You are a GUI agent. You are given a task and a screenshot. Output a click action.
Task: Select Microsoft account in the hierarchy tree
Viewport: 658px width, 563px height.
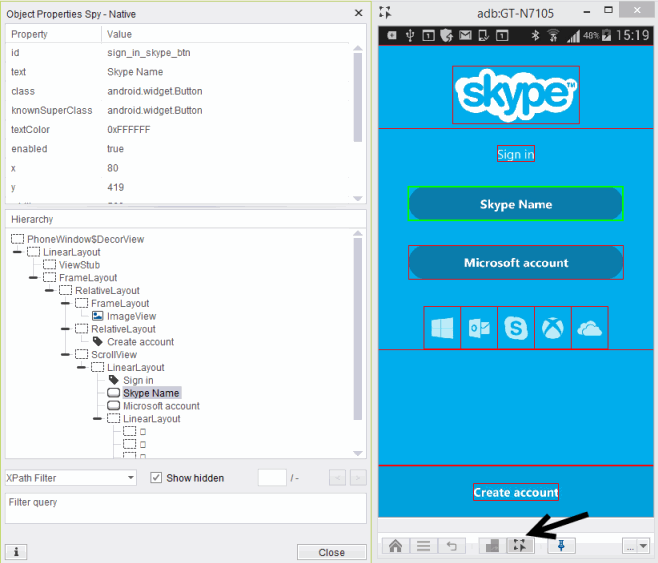tap(160, 406)
